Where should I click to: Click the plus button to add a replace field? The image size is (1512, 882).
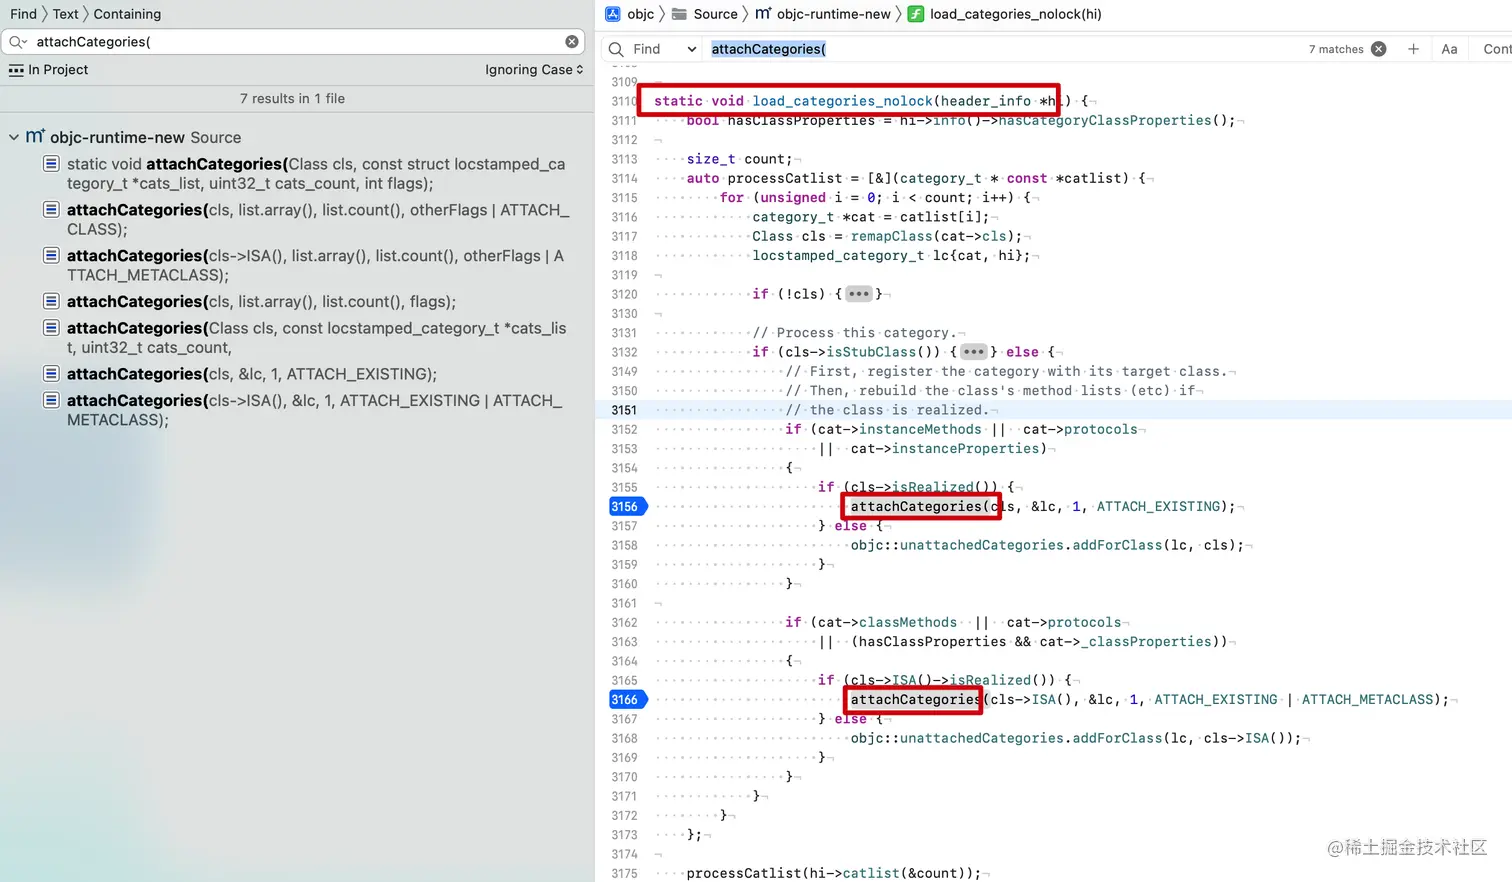(1413, 48)
